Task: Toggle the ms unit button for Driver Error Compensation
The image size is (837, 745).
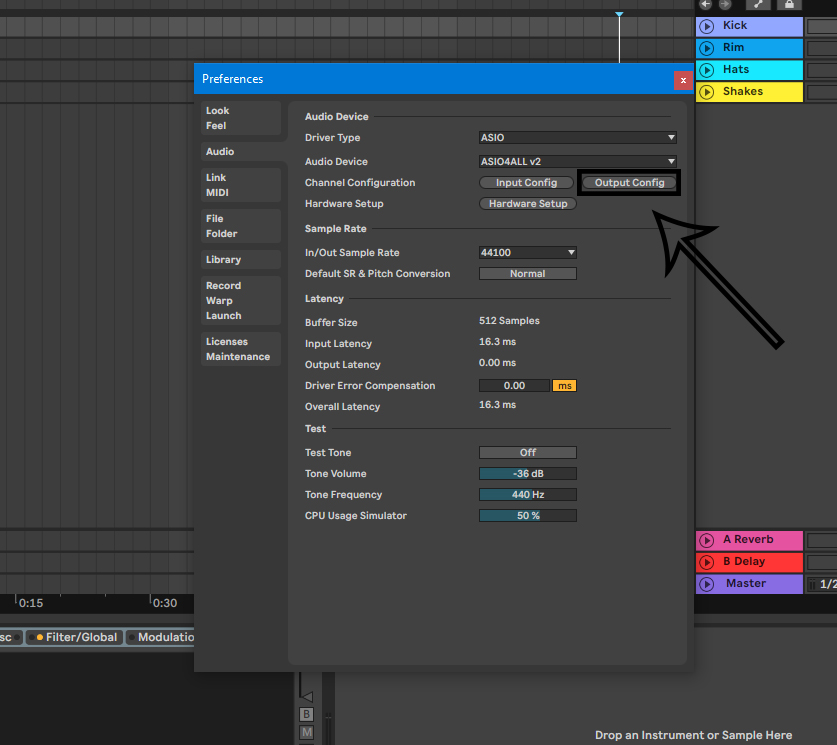Action: 564,386
